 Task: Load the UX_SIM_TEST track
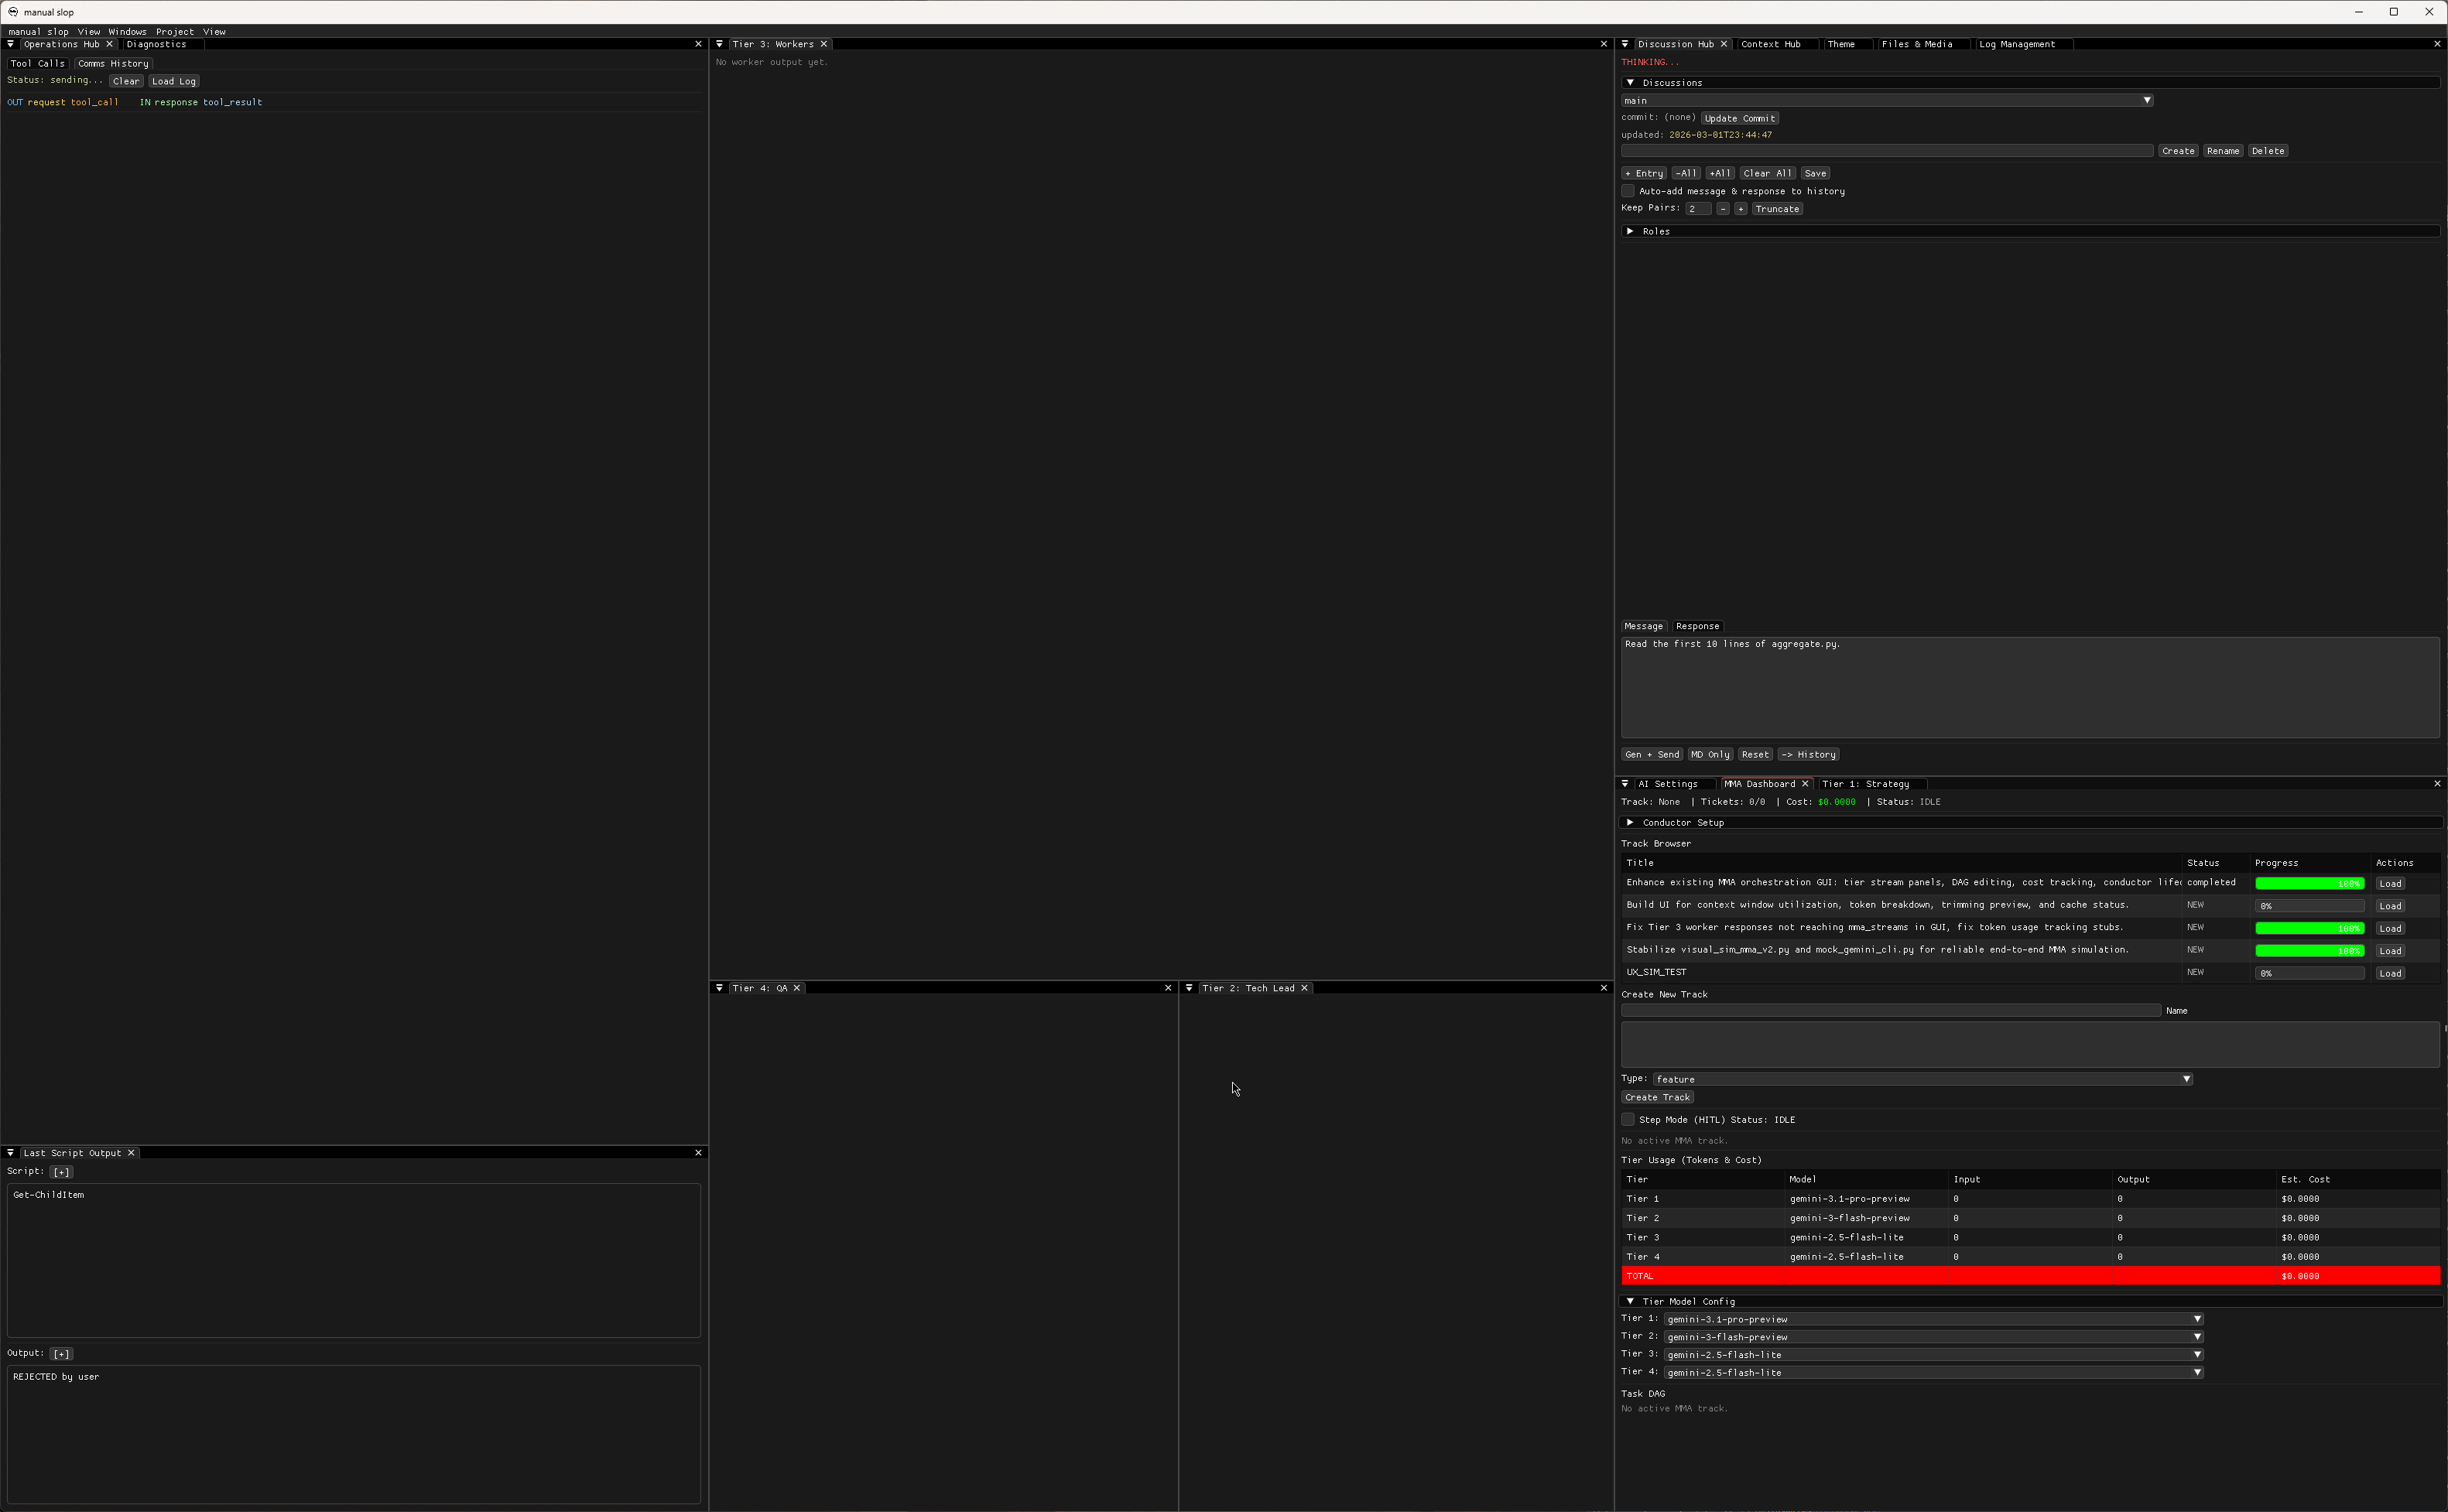(x=2390, y=973)
